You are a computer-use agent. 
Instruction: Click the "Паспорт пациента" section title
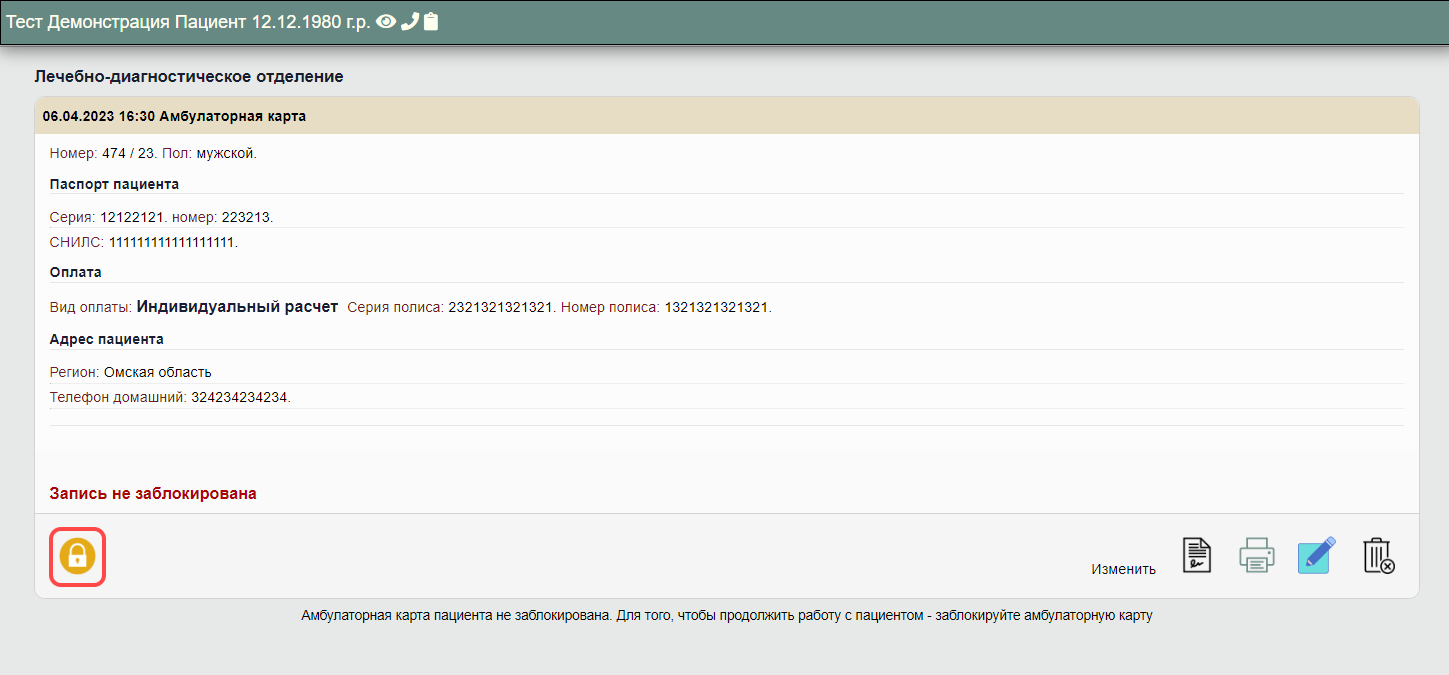point(114,184)
